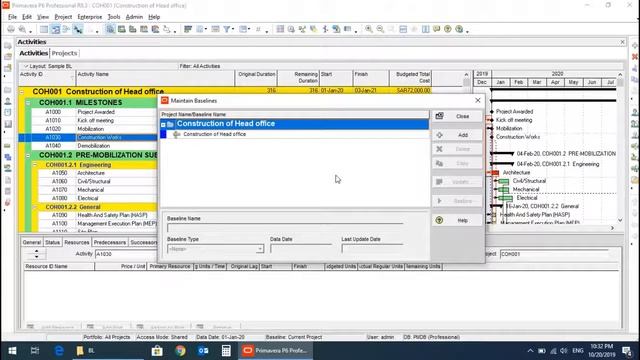Open Google Chrome from taskbar
640x360 pixels.
point(180,350)
